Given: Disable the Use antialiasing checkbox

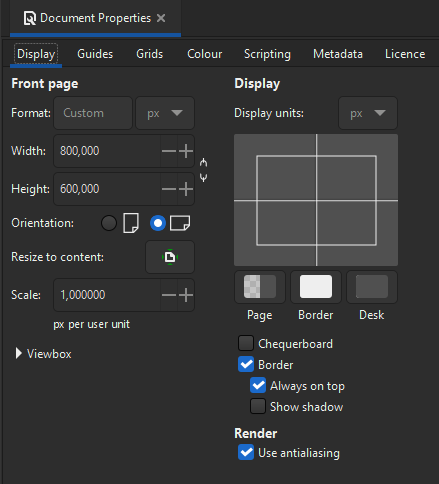Looking at the screenshot, I should point(246,452).
